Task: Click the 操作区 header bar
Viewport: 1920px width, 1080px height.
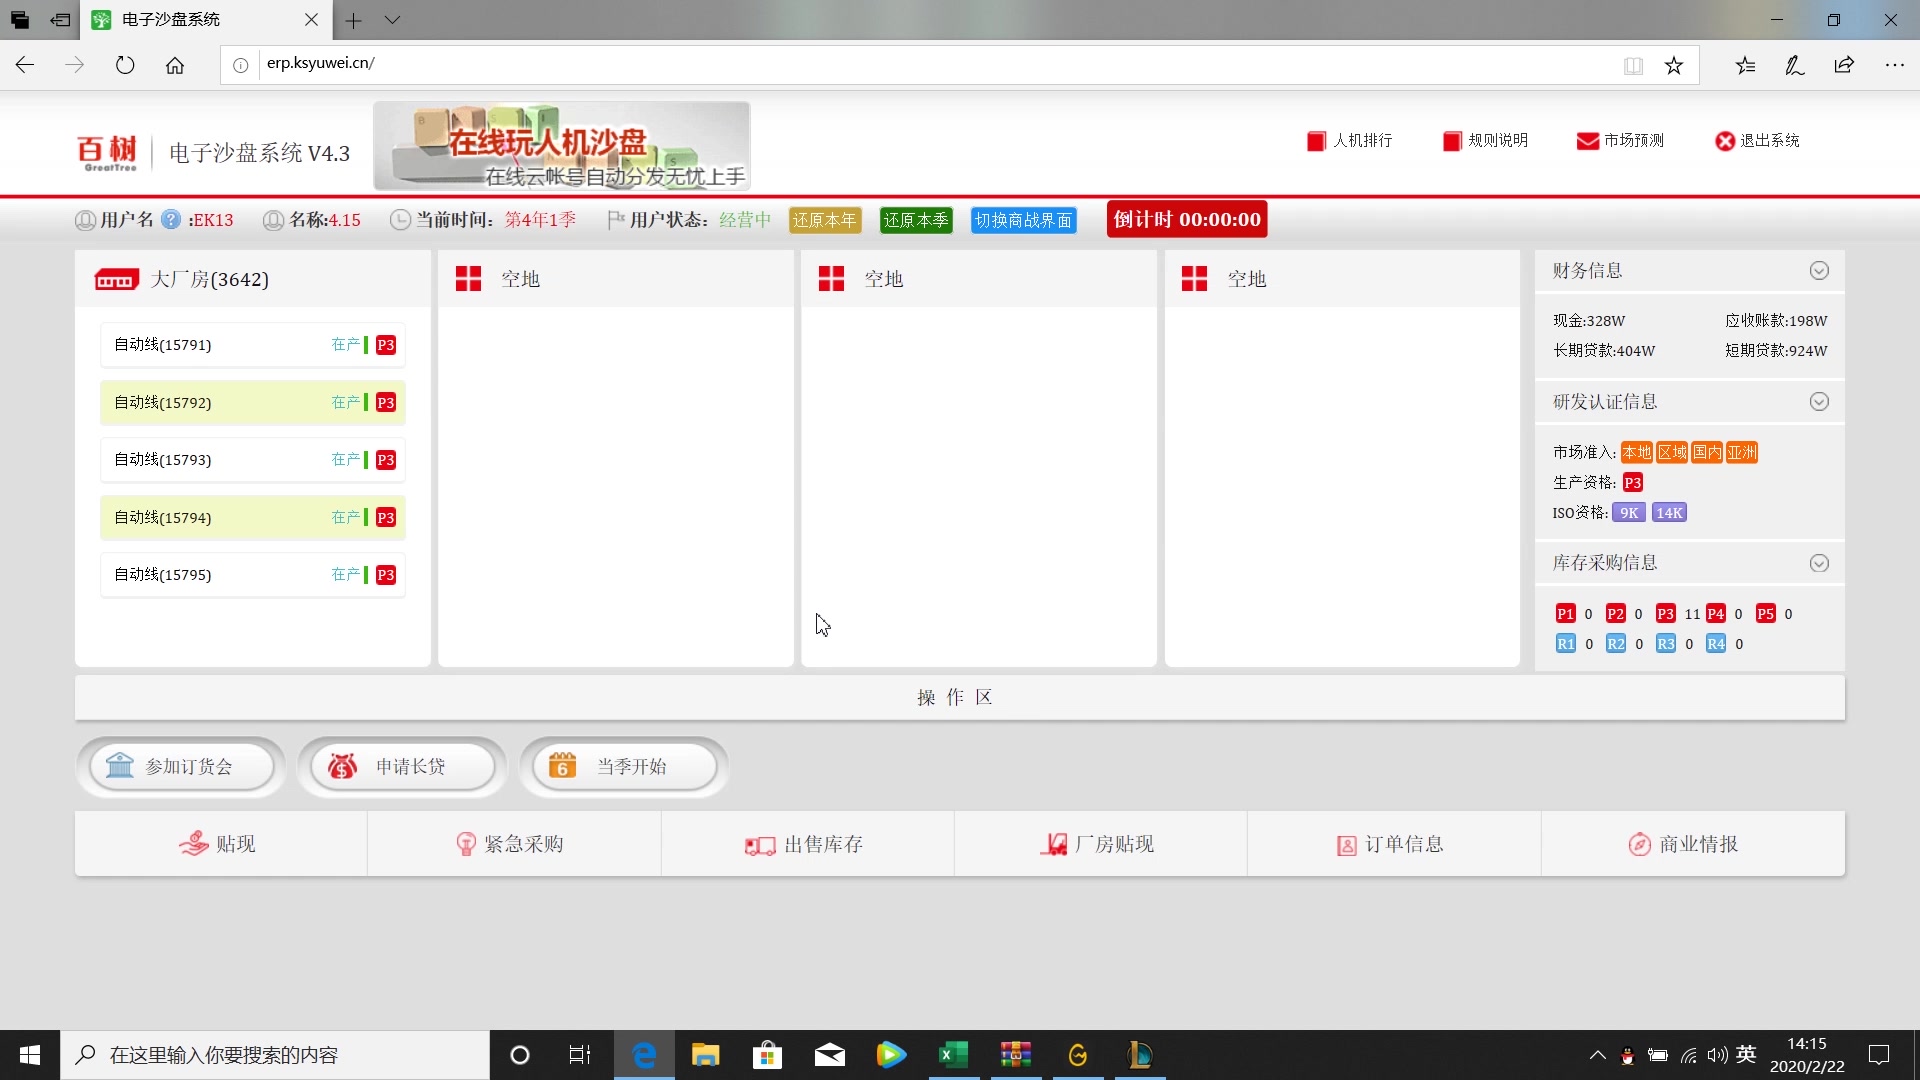Action: click(959, 697)
